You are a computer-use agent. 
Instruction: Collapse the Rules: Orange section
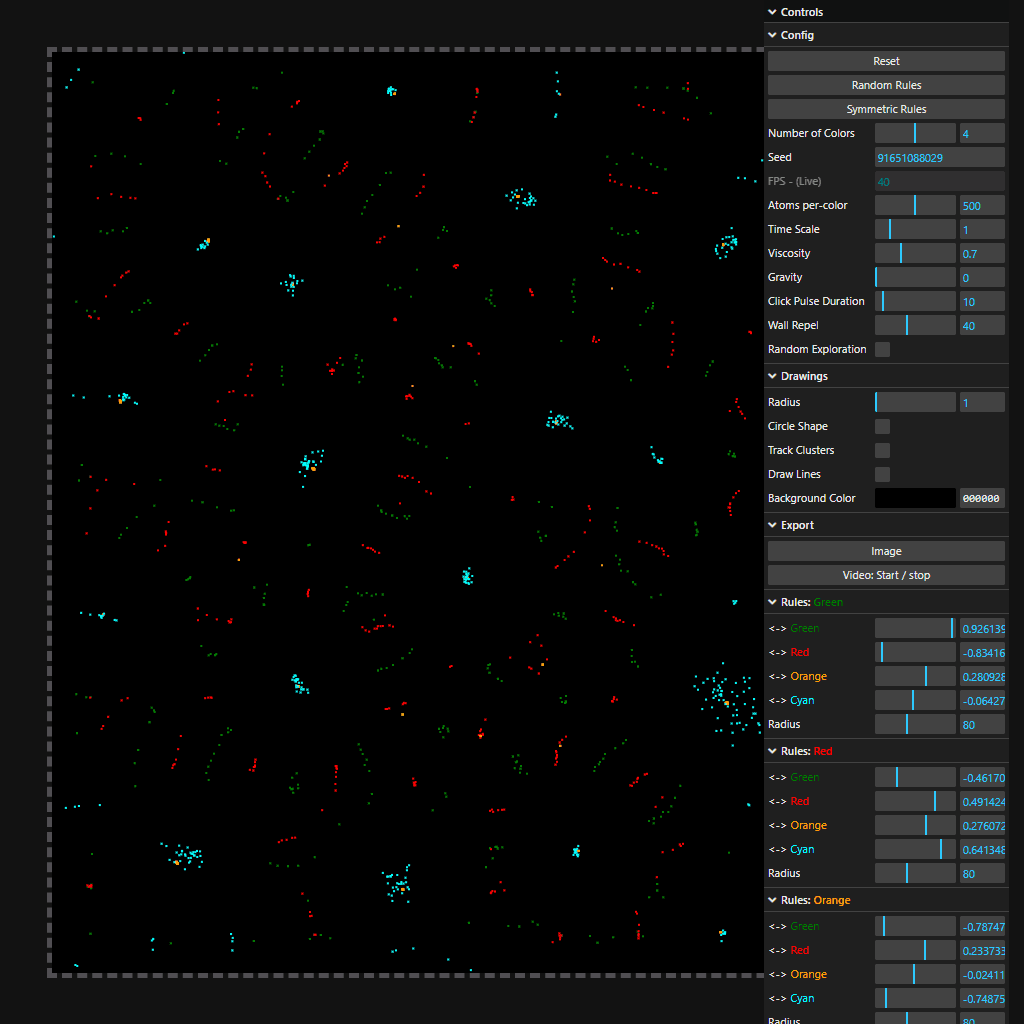886,900
